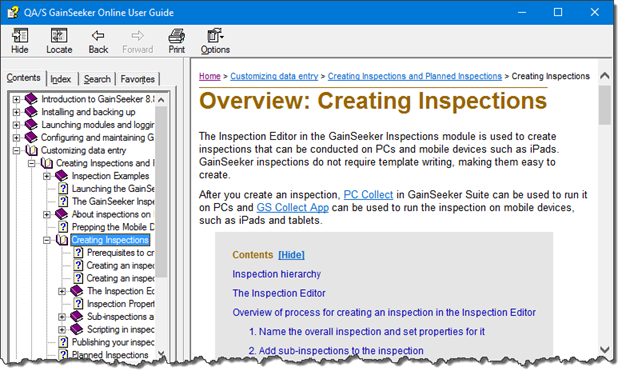Expand the Configuring and maintaining node

click(16, 138)
